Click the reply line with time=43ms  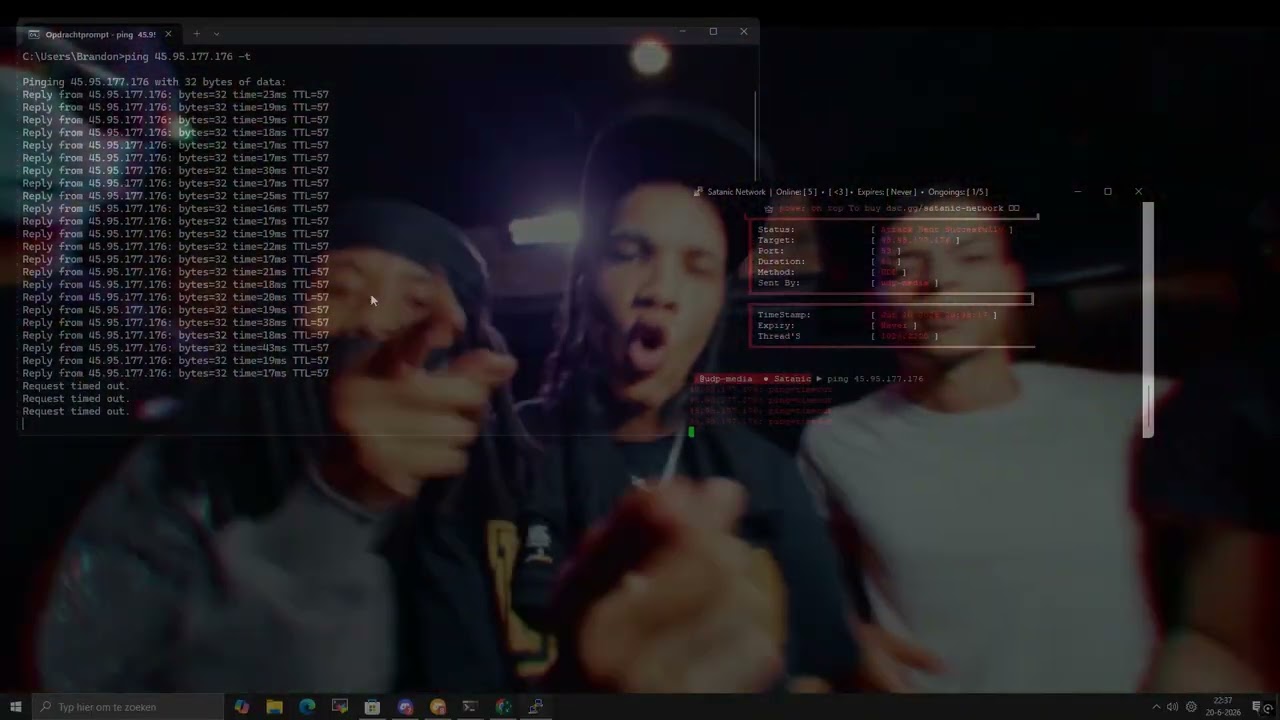175,348
